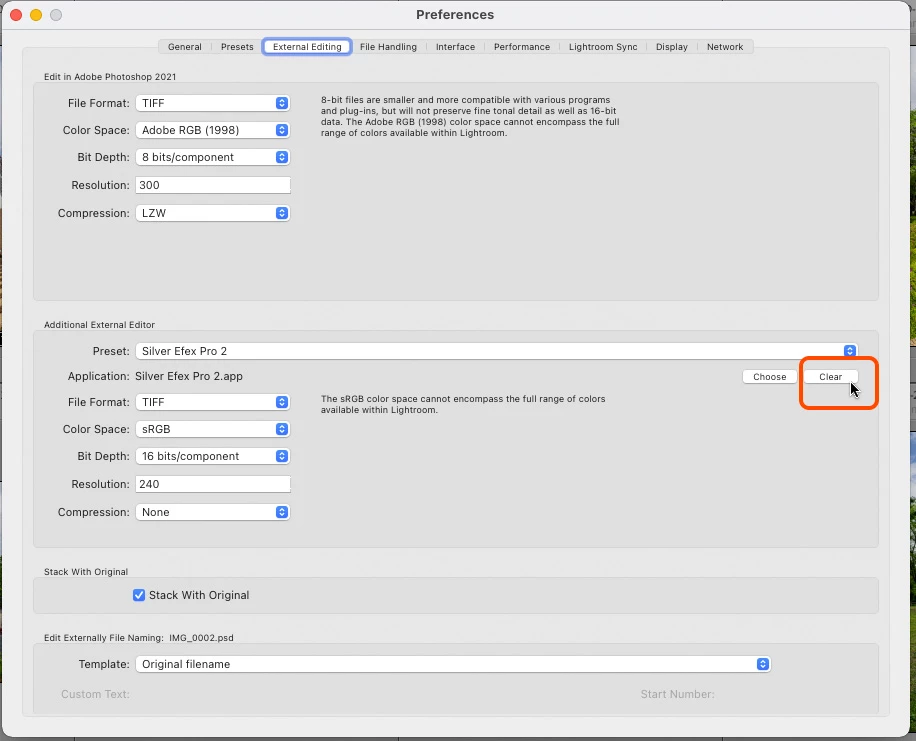The height and width of the screenshot is (741, 916).
Task: Click the Choose application button
Action: coord(769,377)
